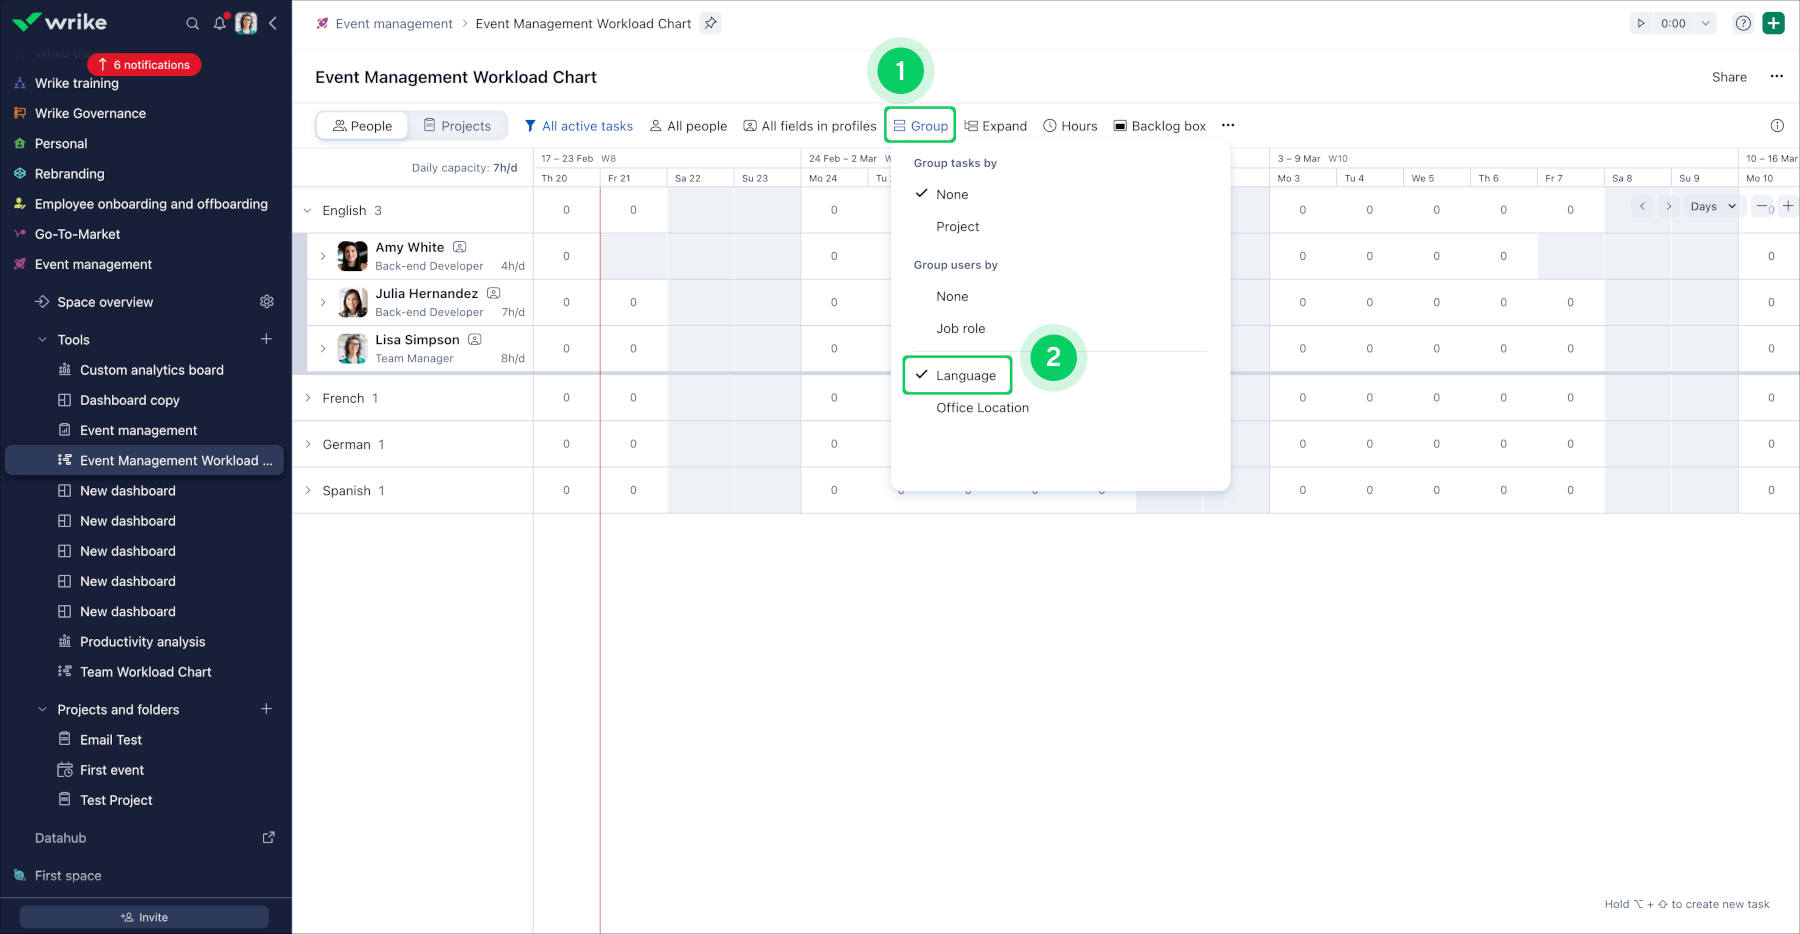
Task: Open the help question mark icon
Action: tap(1743, 23)
